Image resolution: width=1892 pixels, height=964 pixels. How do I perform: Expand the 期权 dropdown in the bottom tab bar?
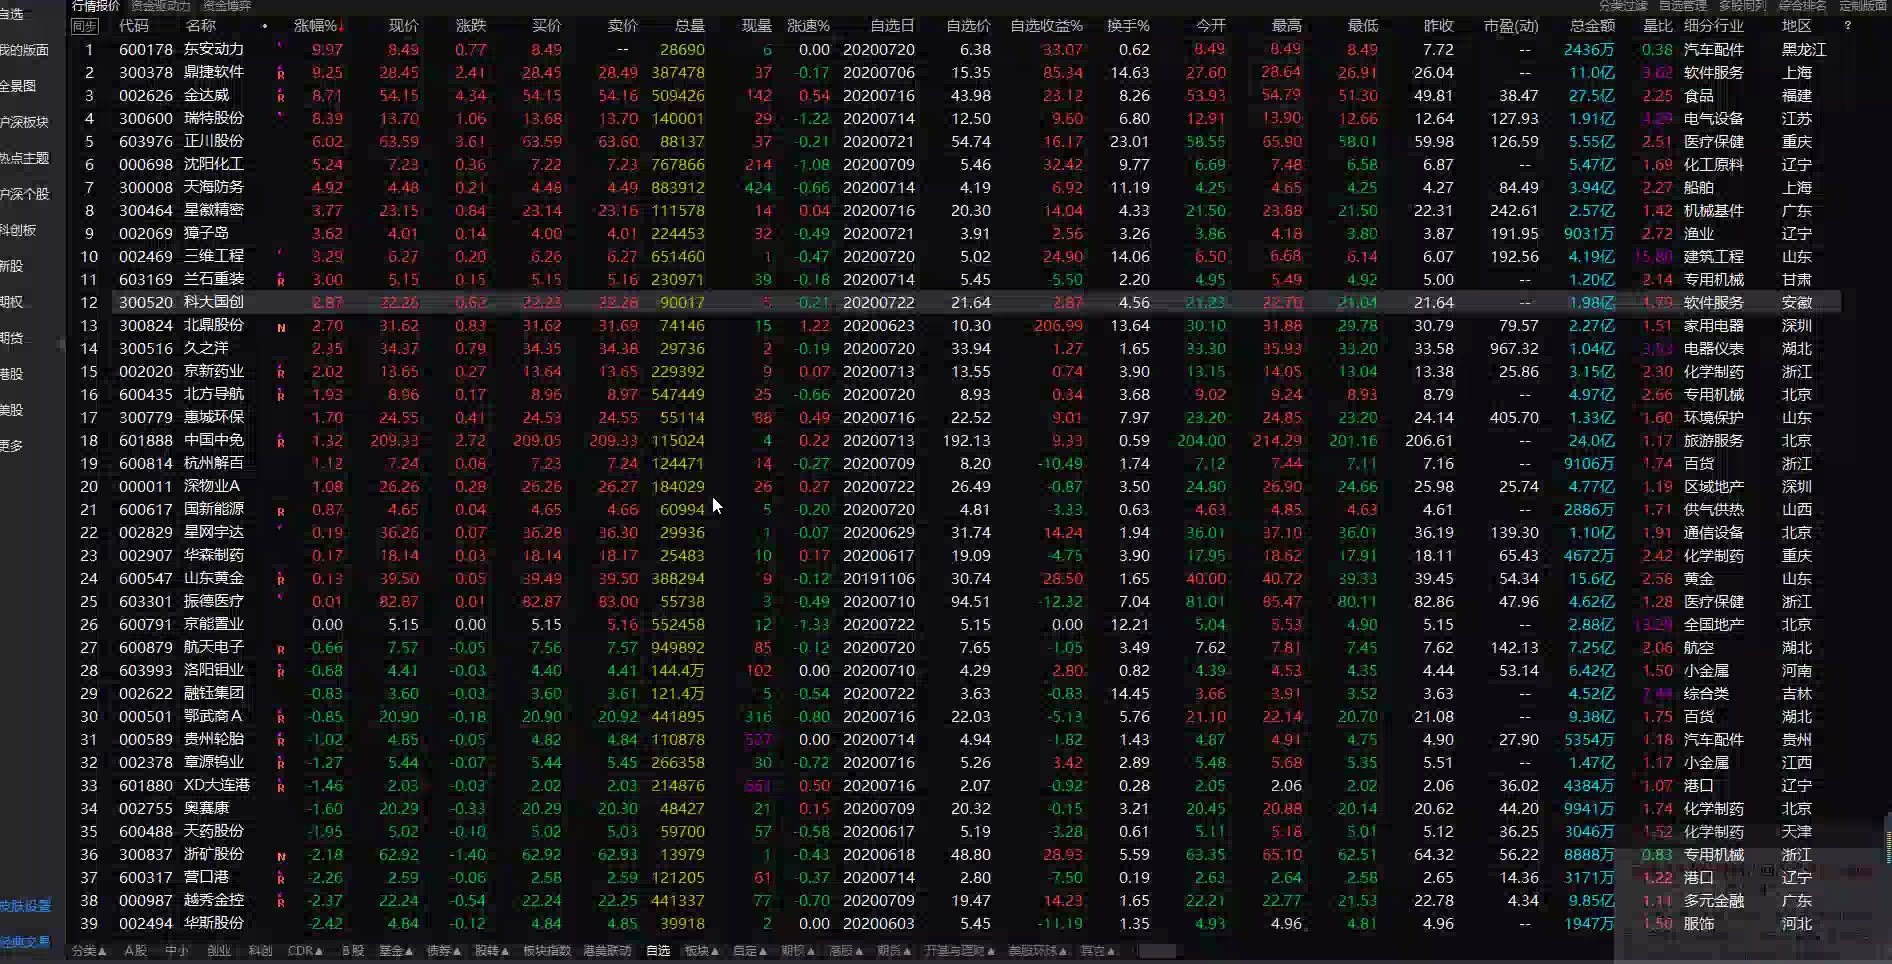(798, 951)
